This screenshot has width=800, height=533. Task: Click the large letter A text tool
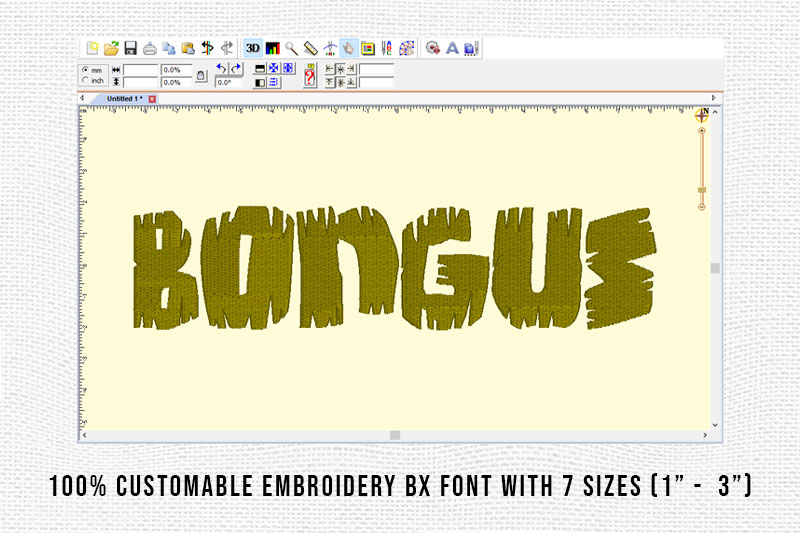(452, 48)
